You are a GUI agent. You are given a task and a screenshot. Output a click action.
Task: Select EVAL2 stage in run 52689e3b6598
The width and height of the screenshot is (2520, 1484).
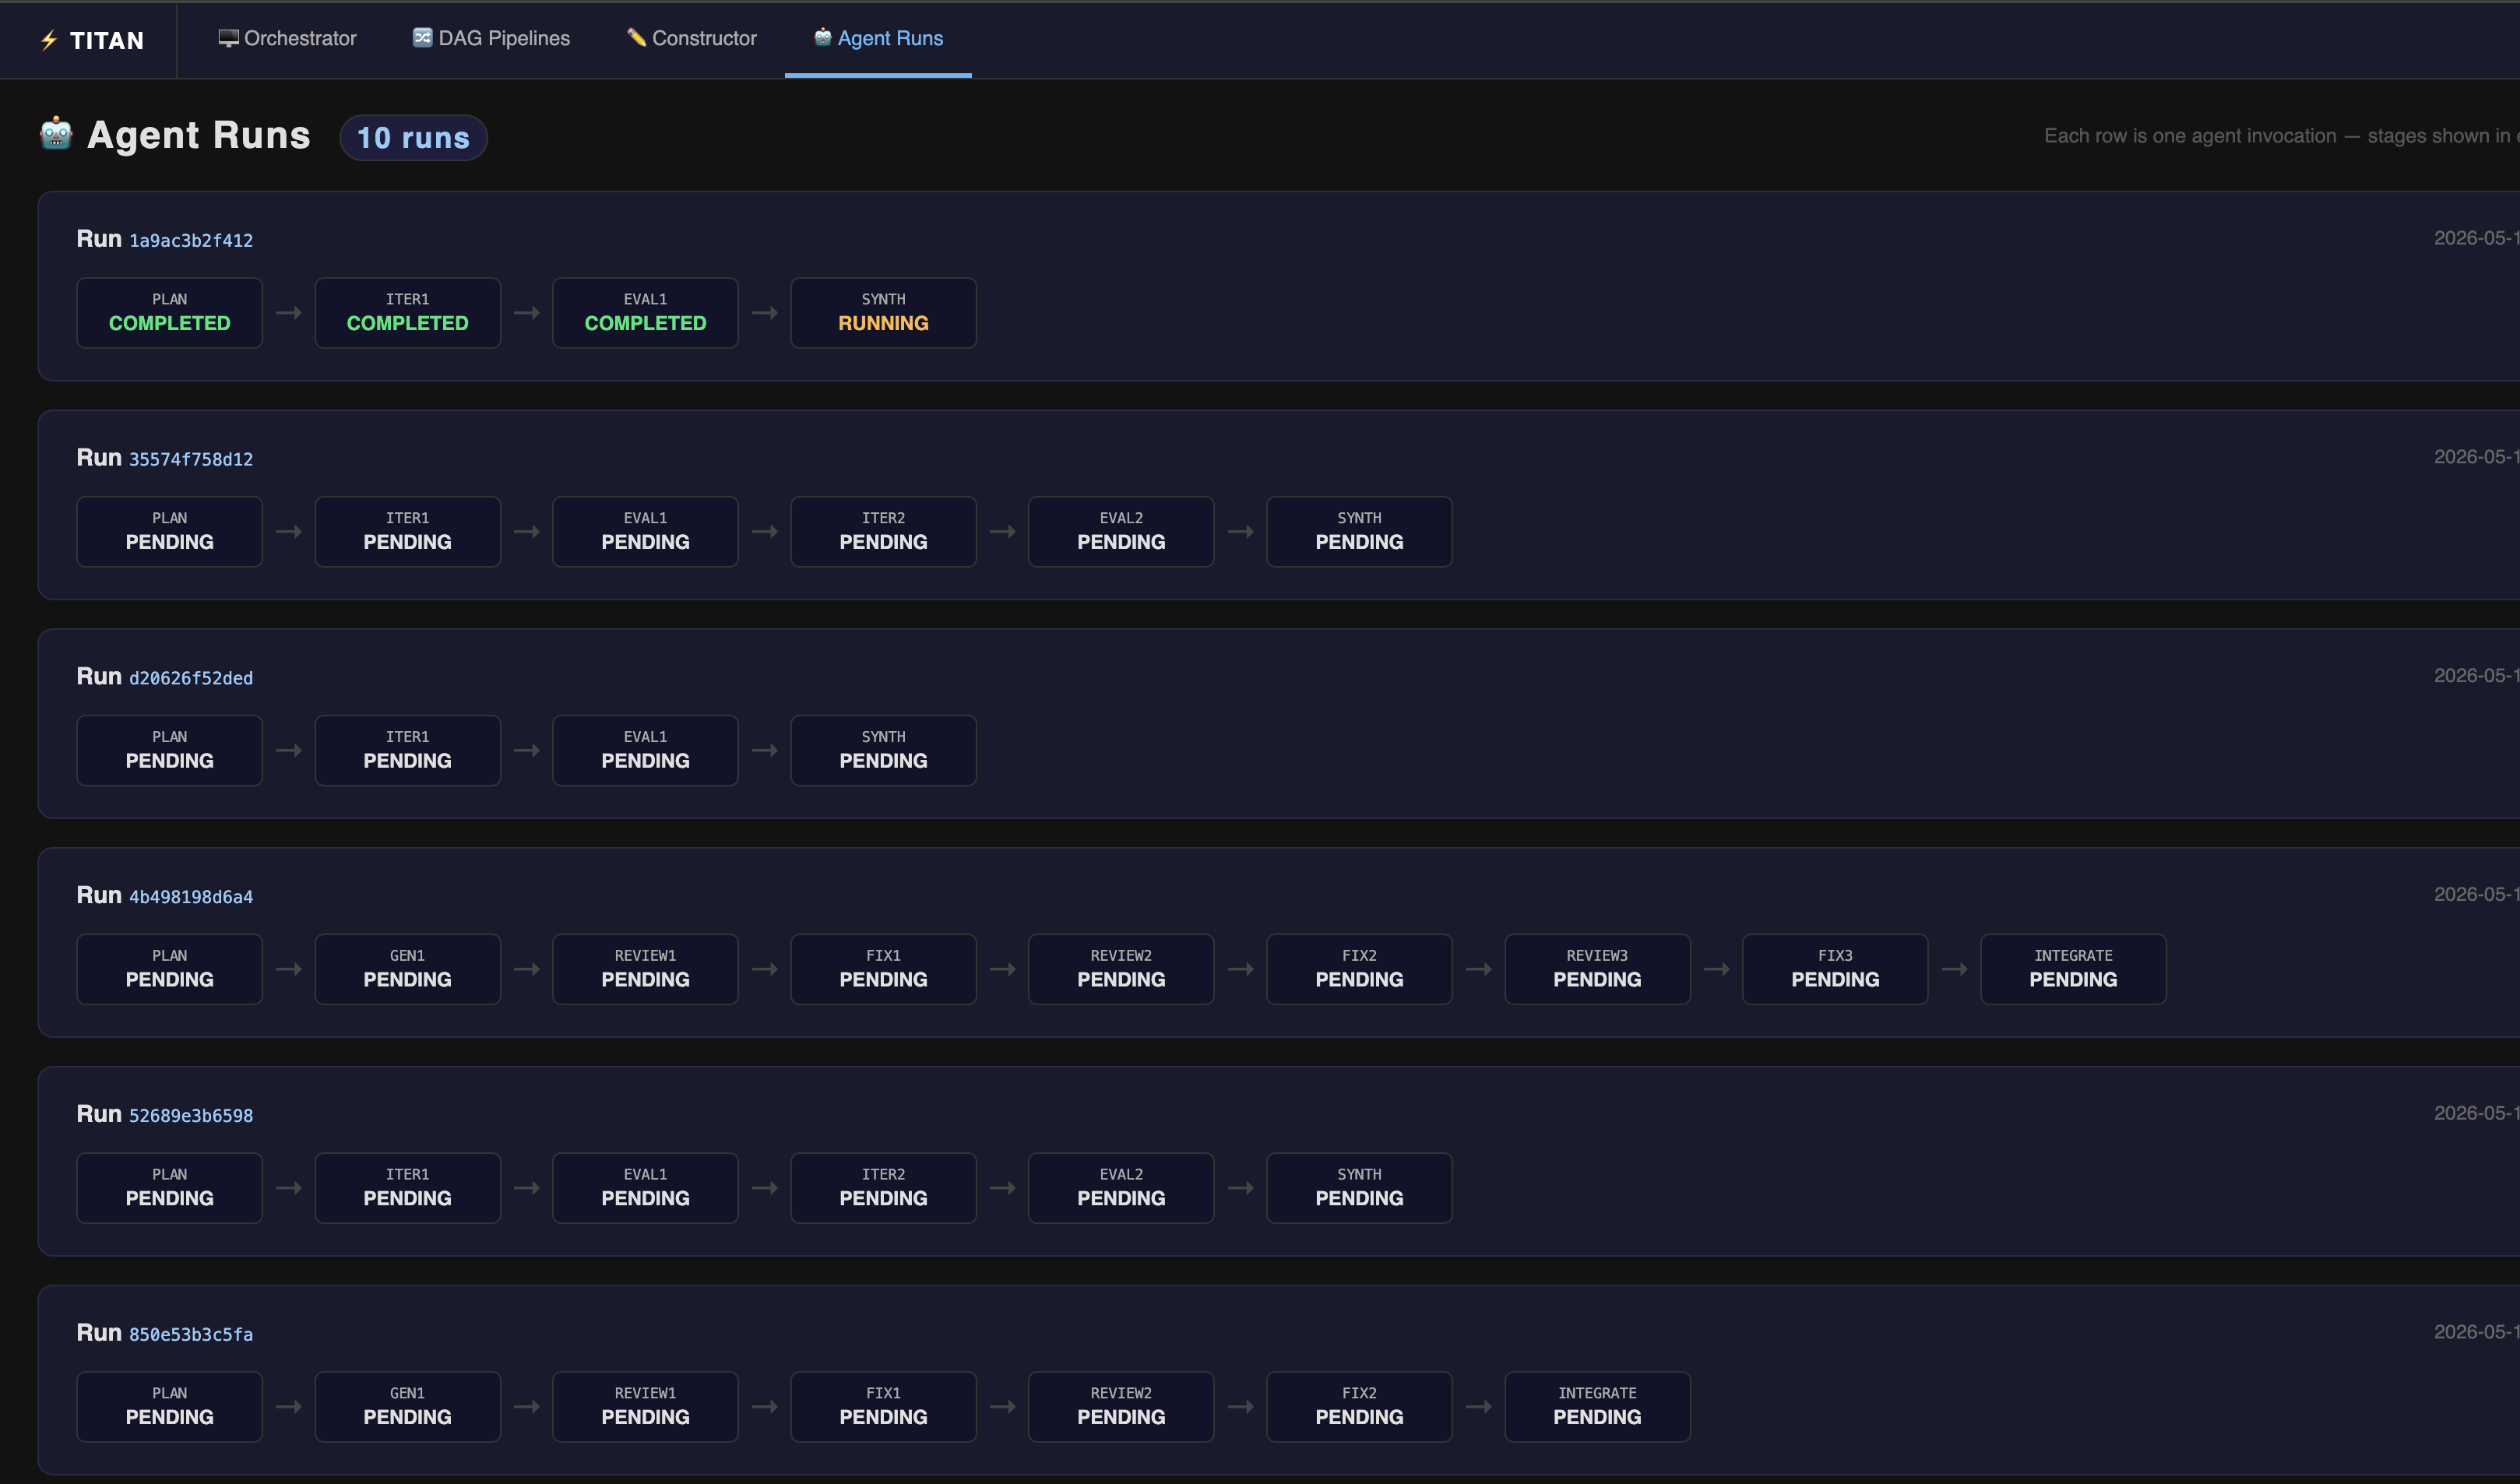(x=1122, y=1189)
